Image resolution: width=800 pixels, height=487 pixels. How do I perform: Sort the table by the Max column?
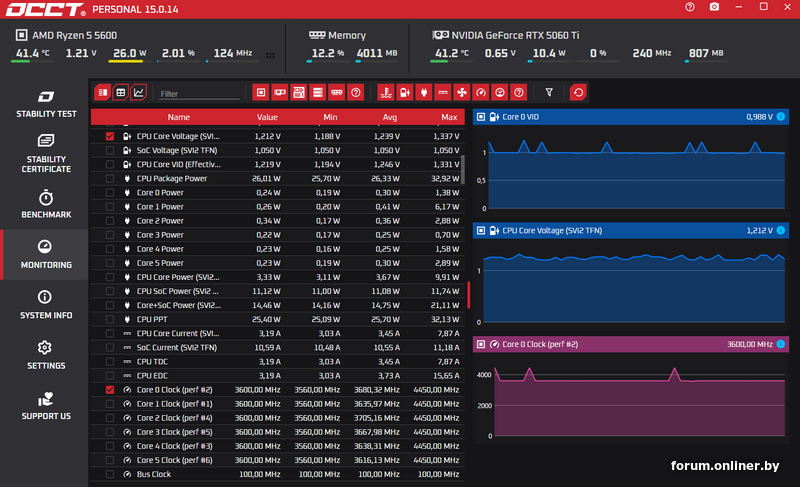[x=448, y=117]
